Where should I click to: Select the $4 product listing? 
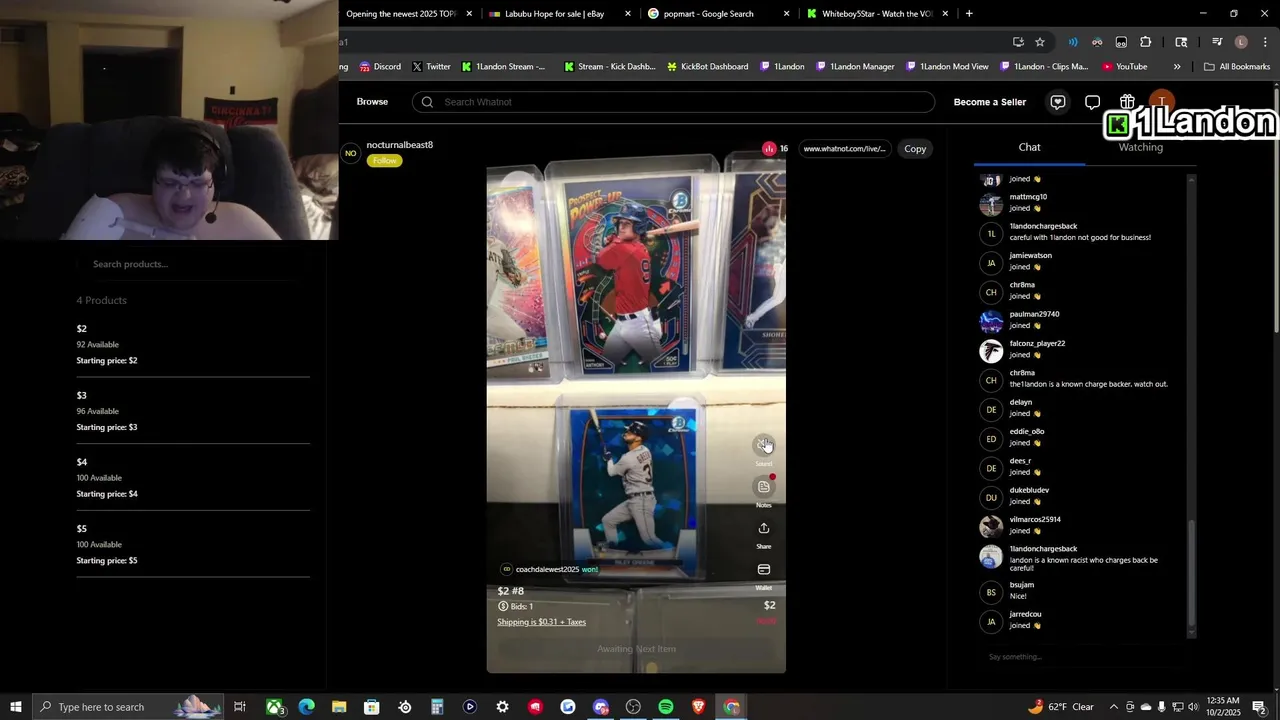(x=193, y=478)
